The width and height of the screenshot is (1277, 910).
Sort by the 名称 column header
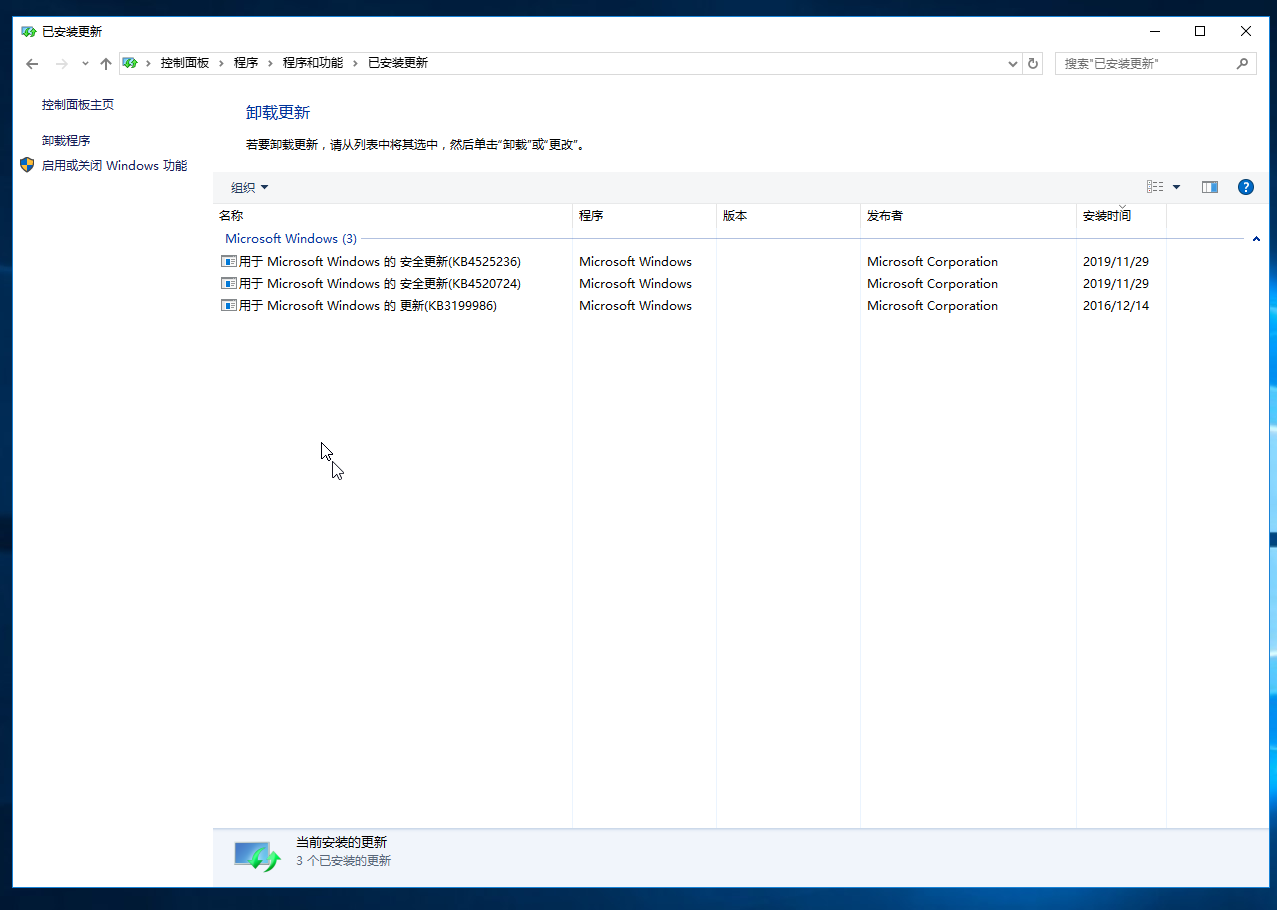pyautogui.click(x=393, y=215)
